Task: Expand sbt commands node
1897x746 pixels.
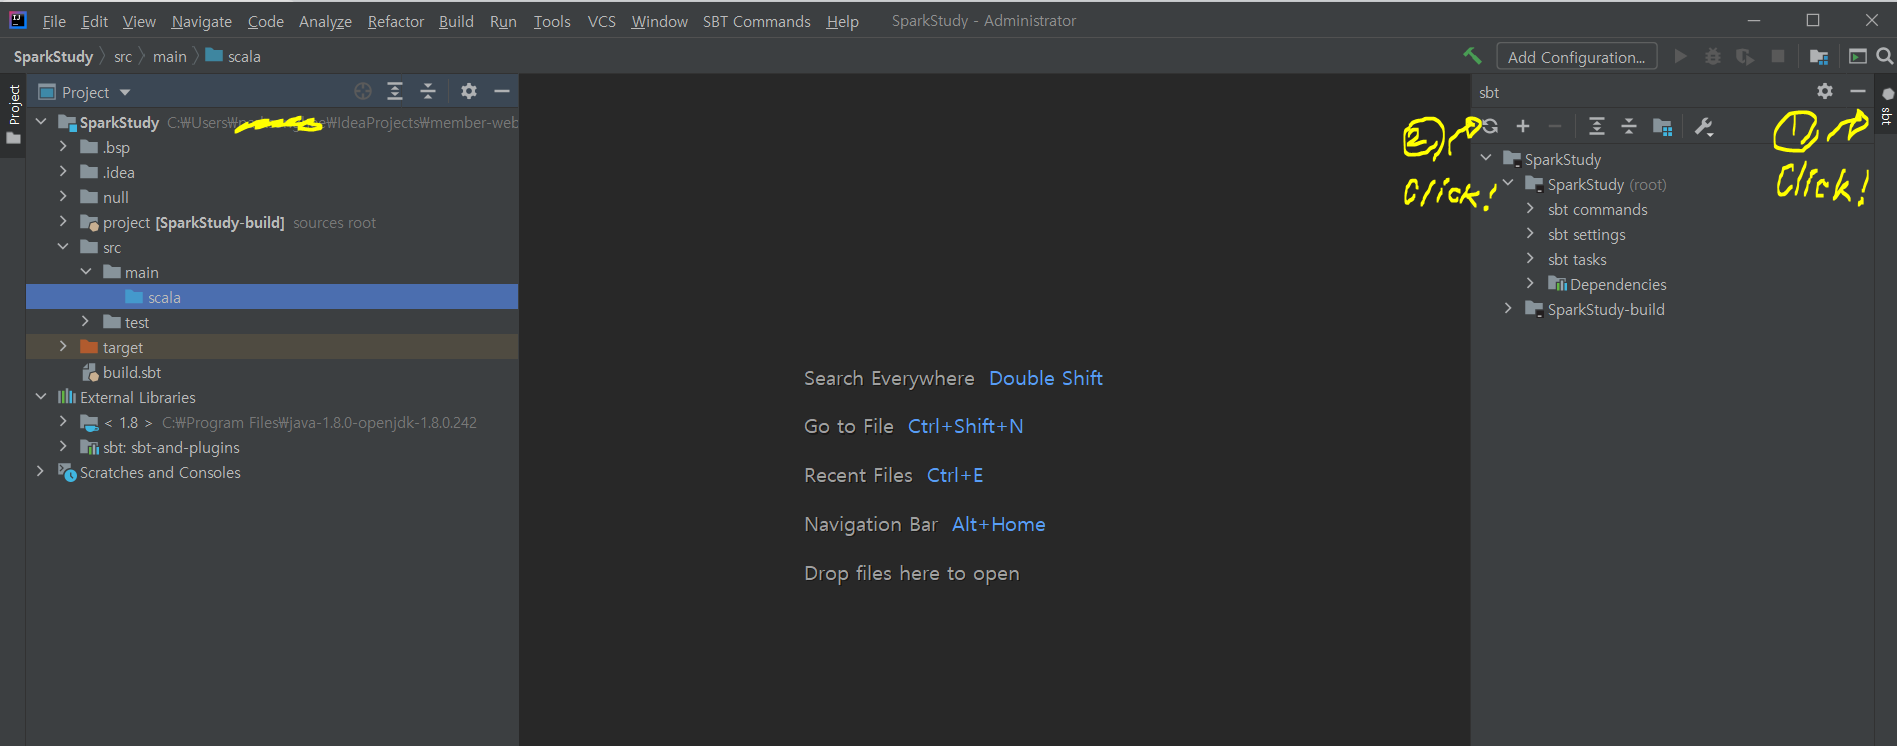Action: click(1530, 208)
